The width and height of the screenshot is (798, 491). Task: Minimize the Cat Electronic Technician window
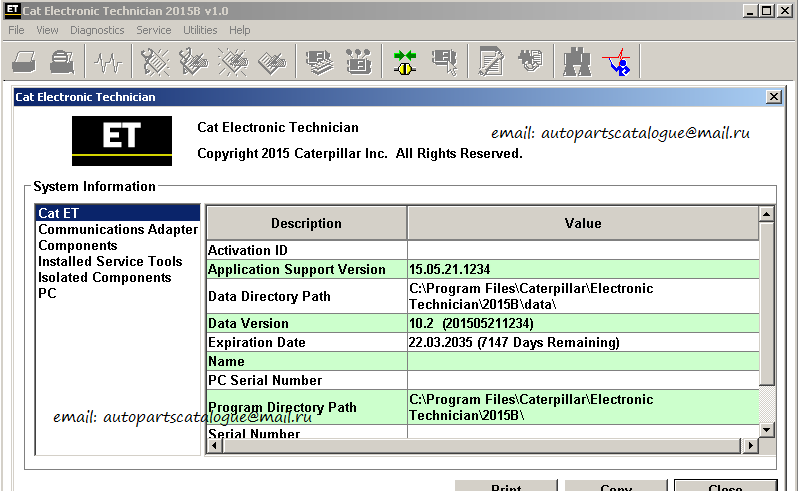point(749,10)
